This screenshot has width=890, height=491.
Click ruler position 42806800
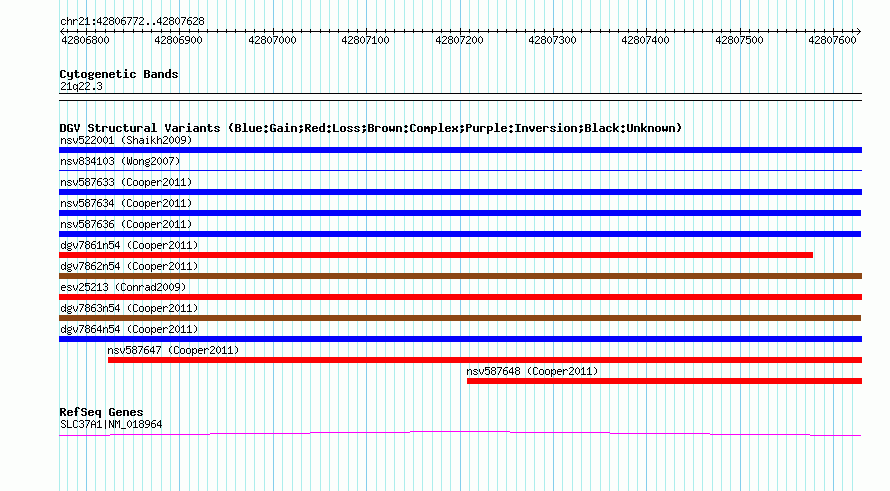tap(85, 40)
